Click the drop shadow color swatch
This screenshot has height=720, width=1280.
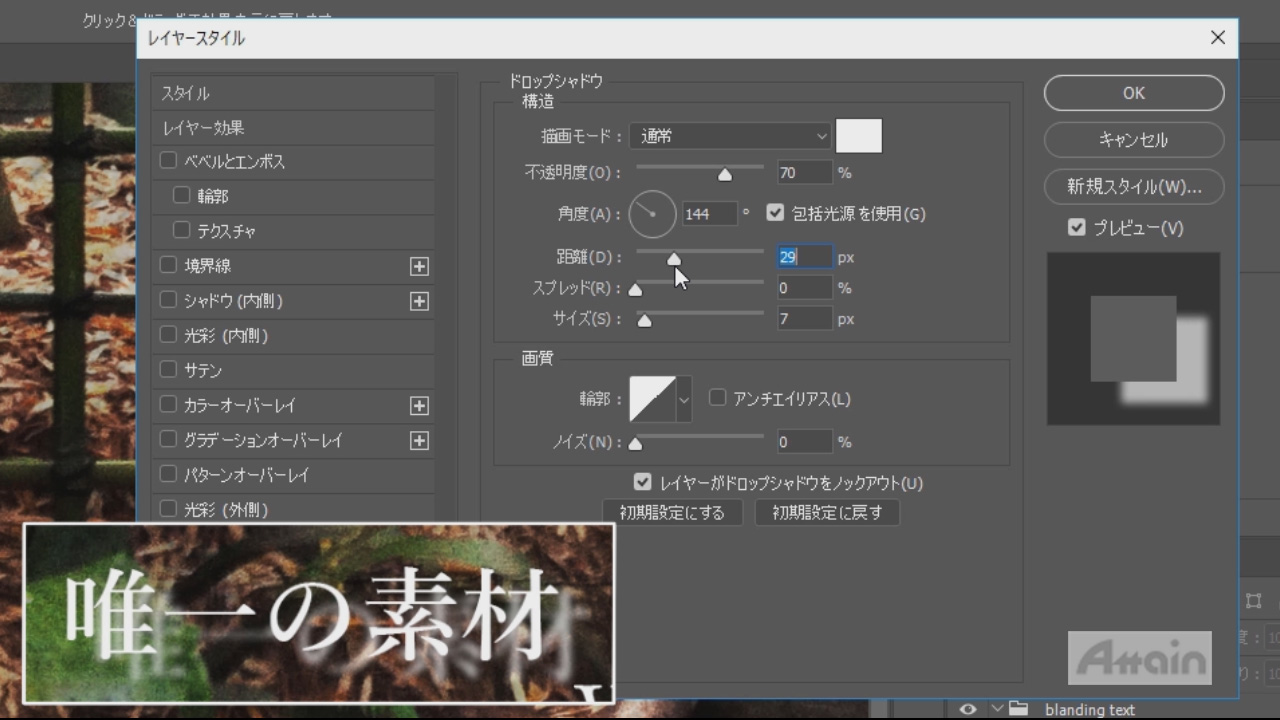click(858, 136)
